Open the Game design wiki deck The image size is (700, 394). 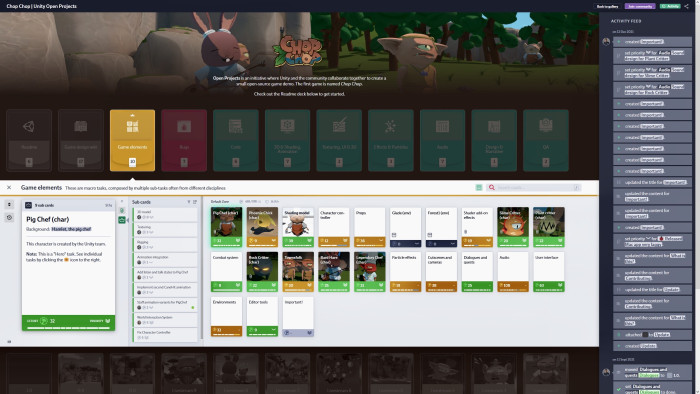click(81, 140)
